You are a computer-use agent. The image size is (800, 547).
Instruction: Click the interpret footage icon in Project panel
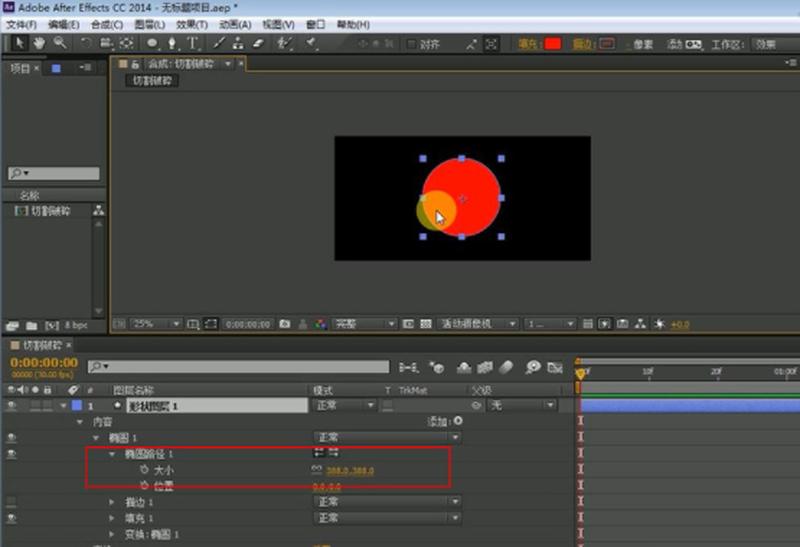[12, 326]
